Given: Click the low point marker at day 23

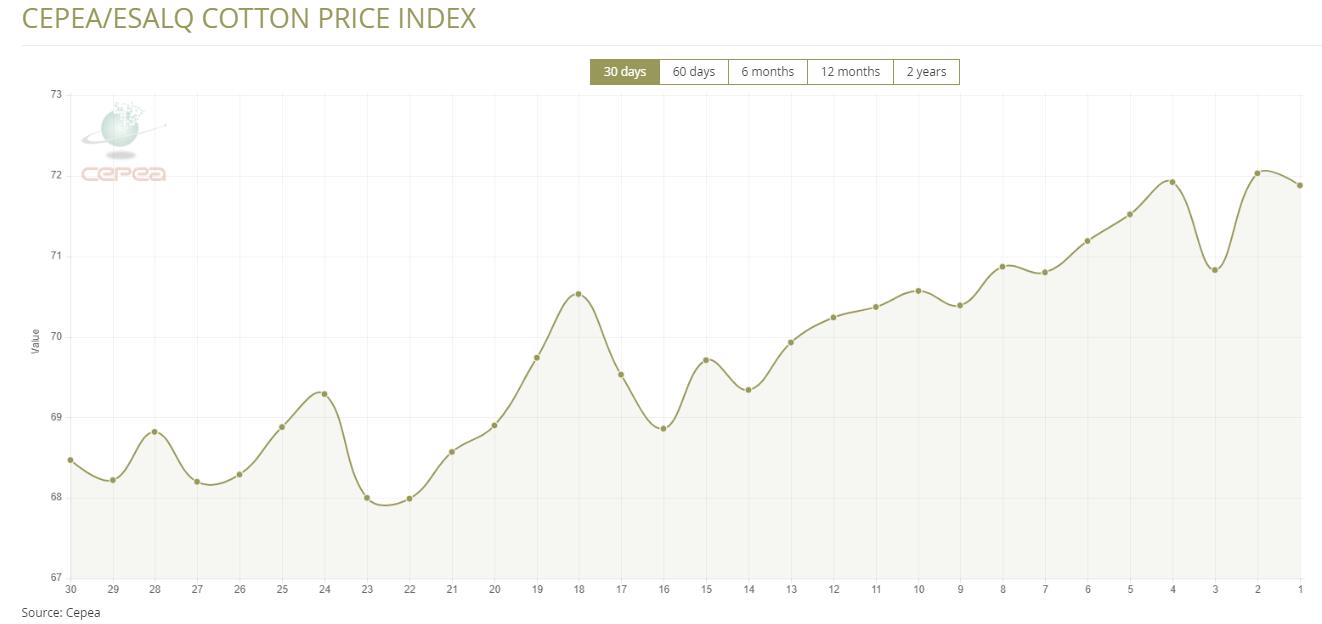Looking at the screenshot, I should coord(367,498).
